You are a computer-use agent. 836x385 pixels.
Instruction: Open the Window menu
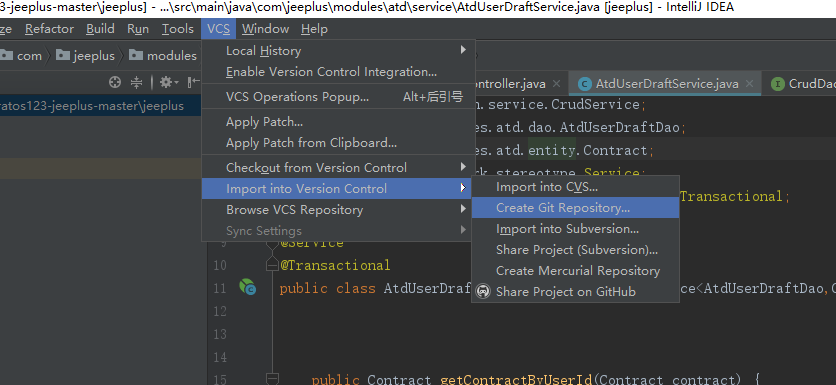[265, 29]
